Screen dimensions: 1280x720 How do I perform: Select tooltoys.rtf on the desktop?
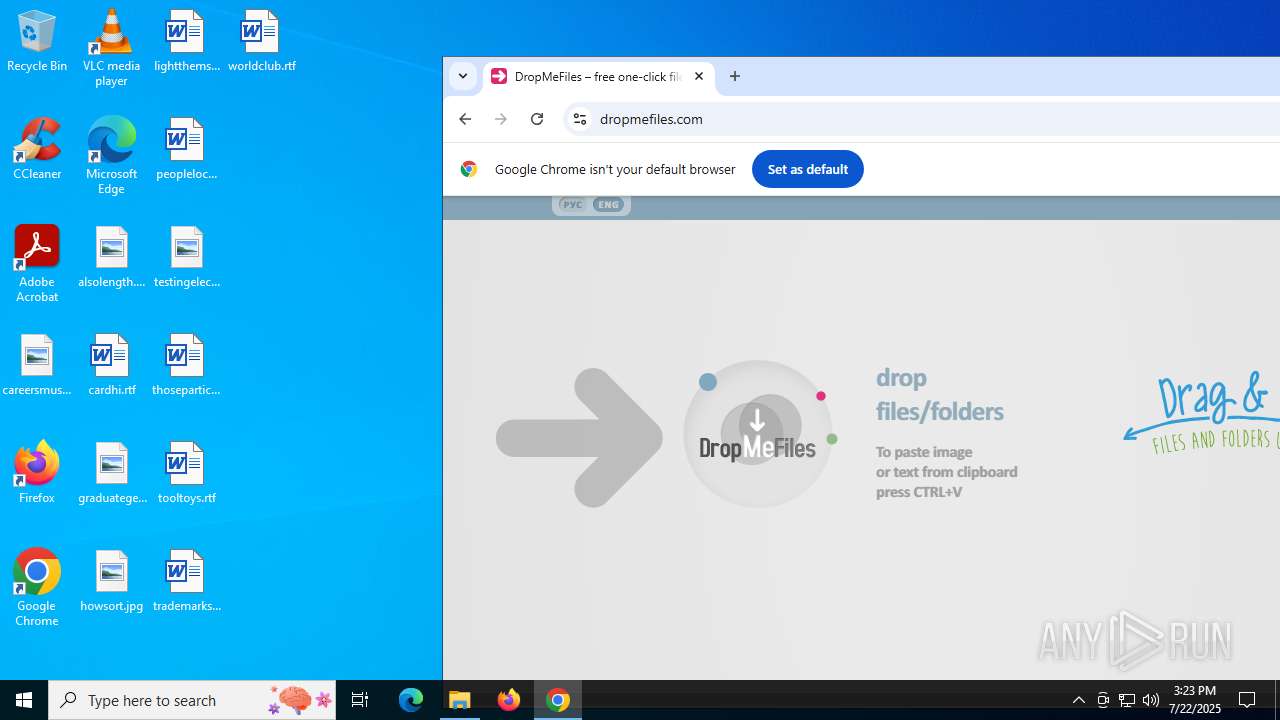coord(186,473)
